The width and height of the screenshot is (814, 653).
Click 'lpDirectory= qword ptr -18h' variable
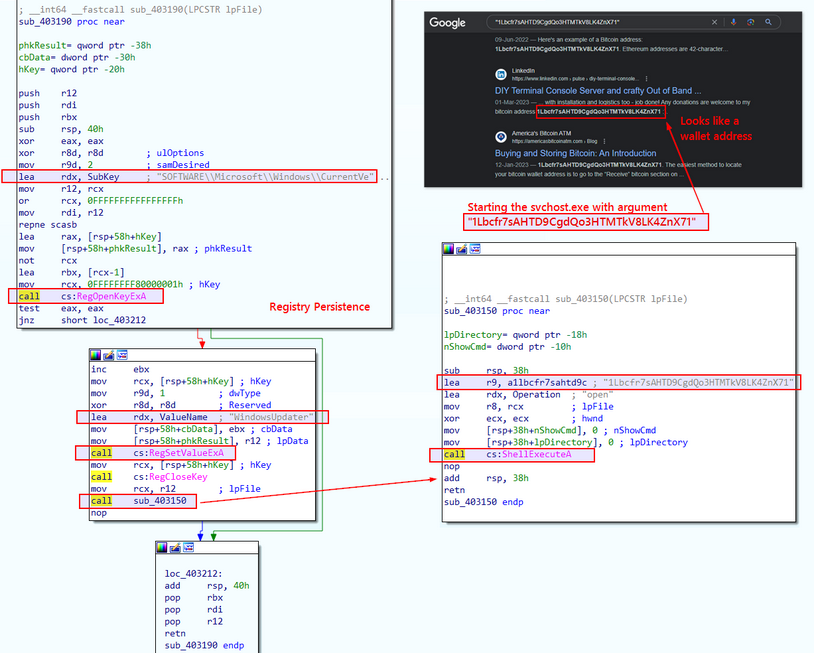coord(515,335)
